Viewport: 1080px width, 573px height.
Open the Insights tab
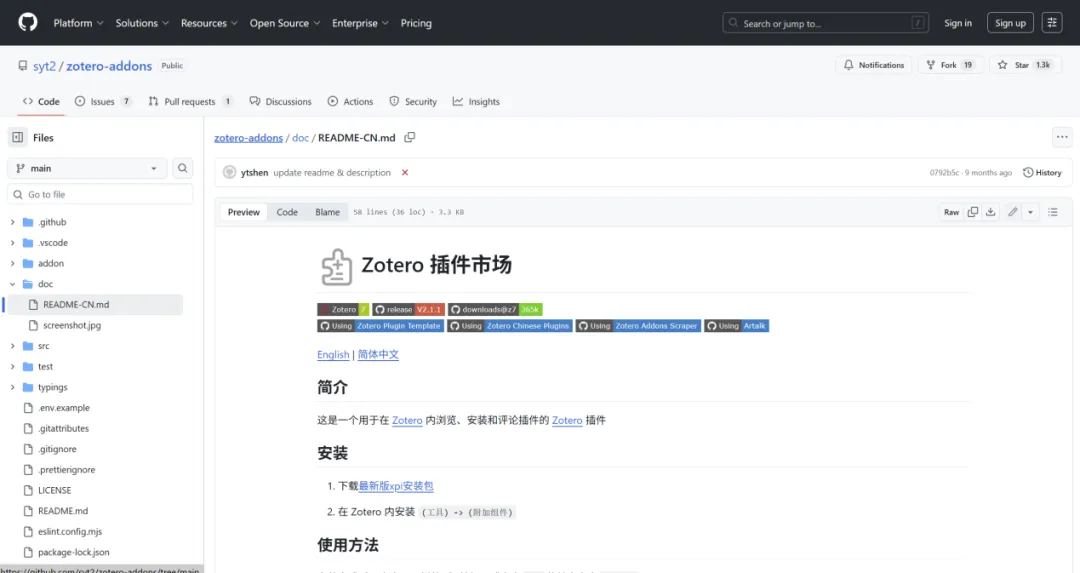pos(476,101)
